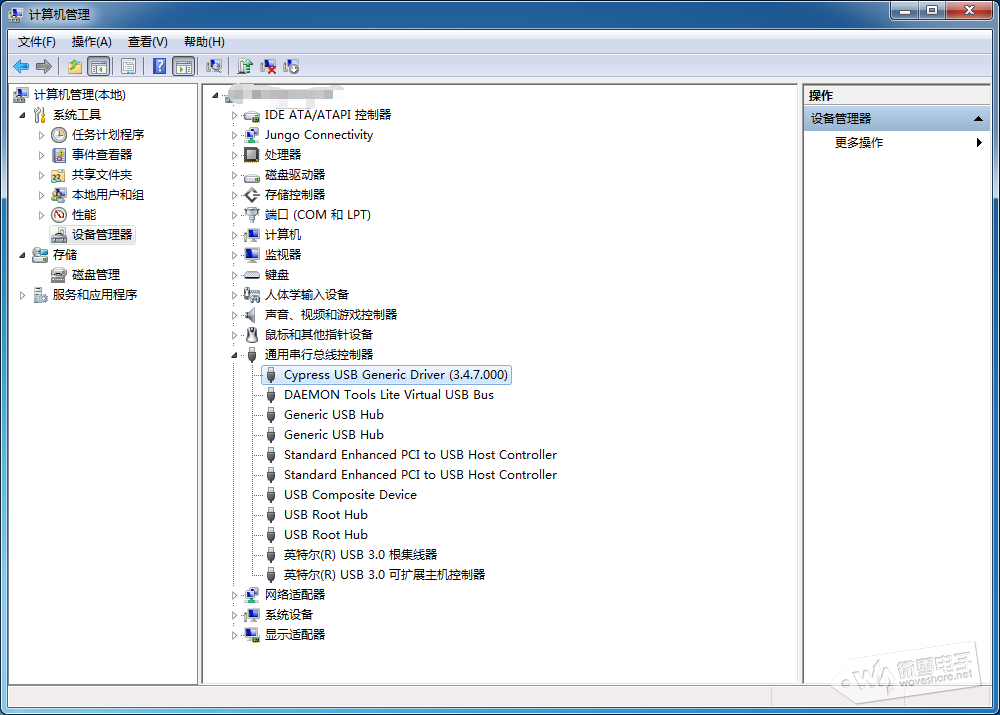The height and width of the screenshot is (715, 1000).
Task: Click the 处理器 chip icon
Action: [x=252, y=155]
